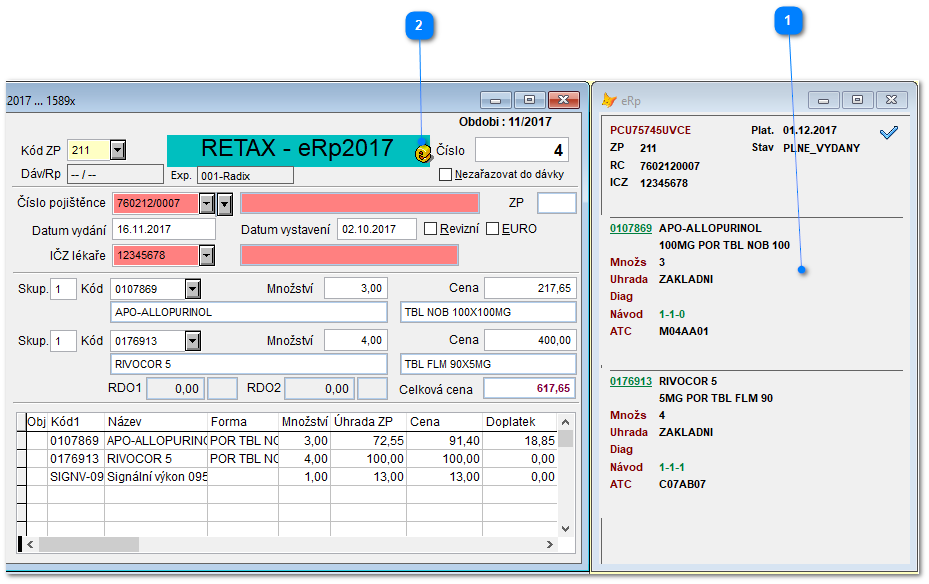Screen dimensions: 929x584
Task: Click the table's vertical scrollbar down arrow
Action: coord(565,529)
